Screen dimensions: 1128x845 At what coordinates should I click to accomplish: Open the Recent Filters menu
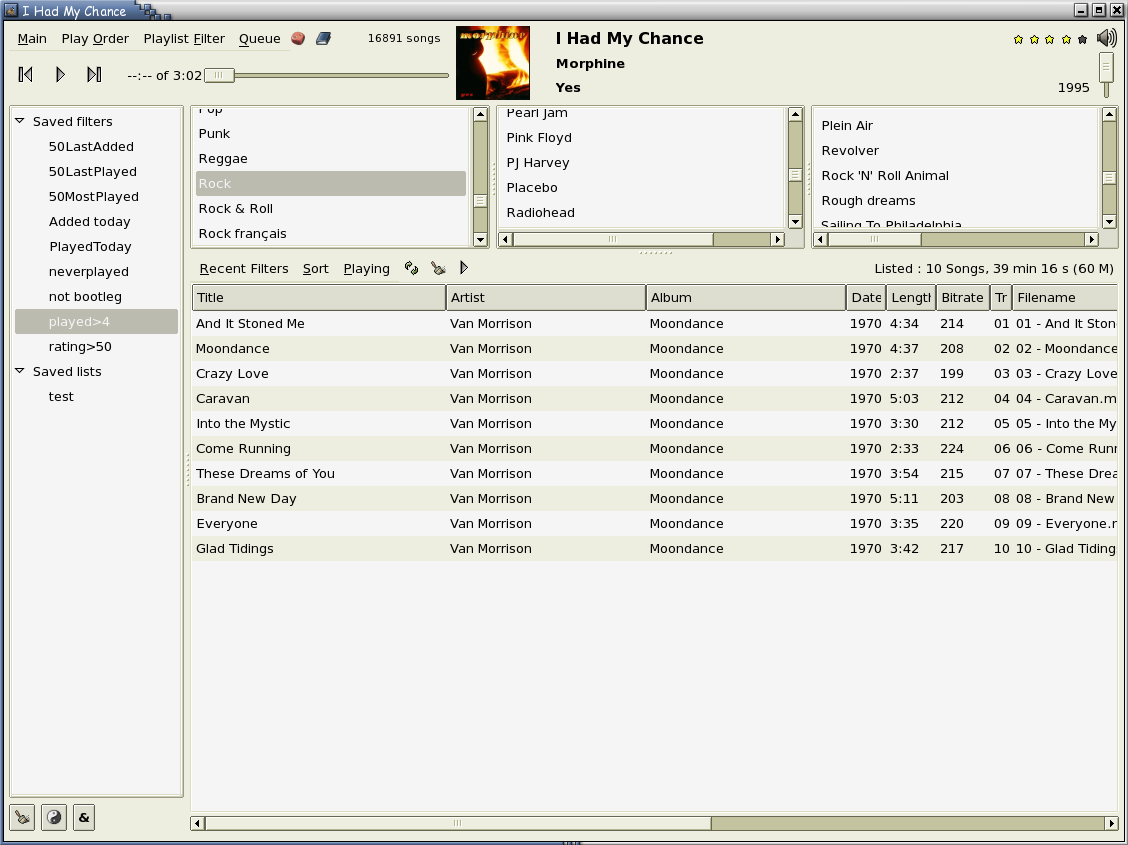[244, 268]
